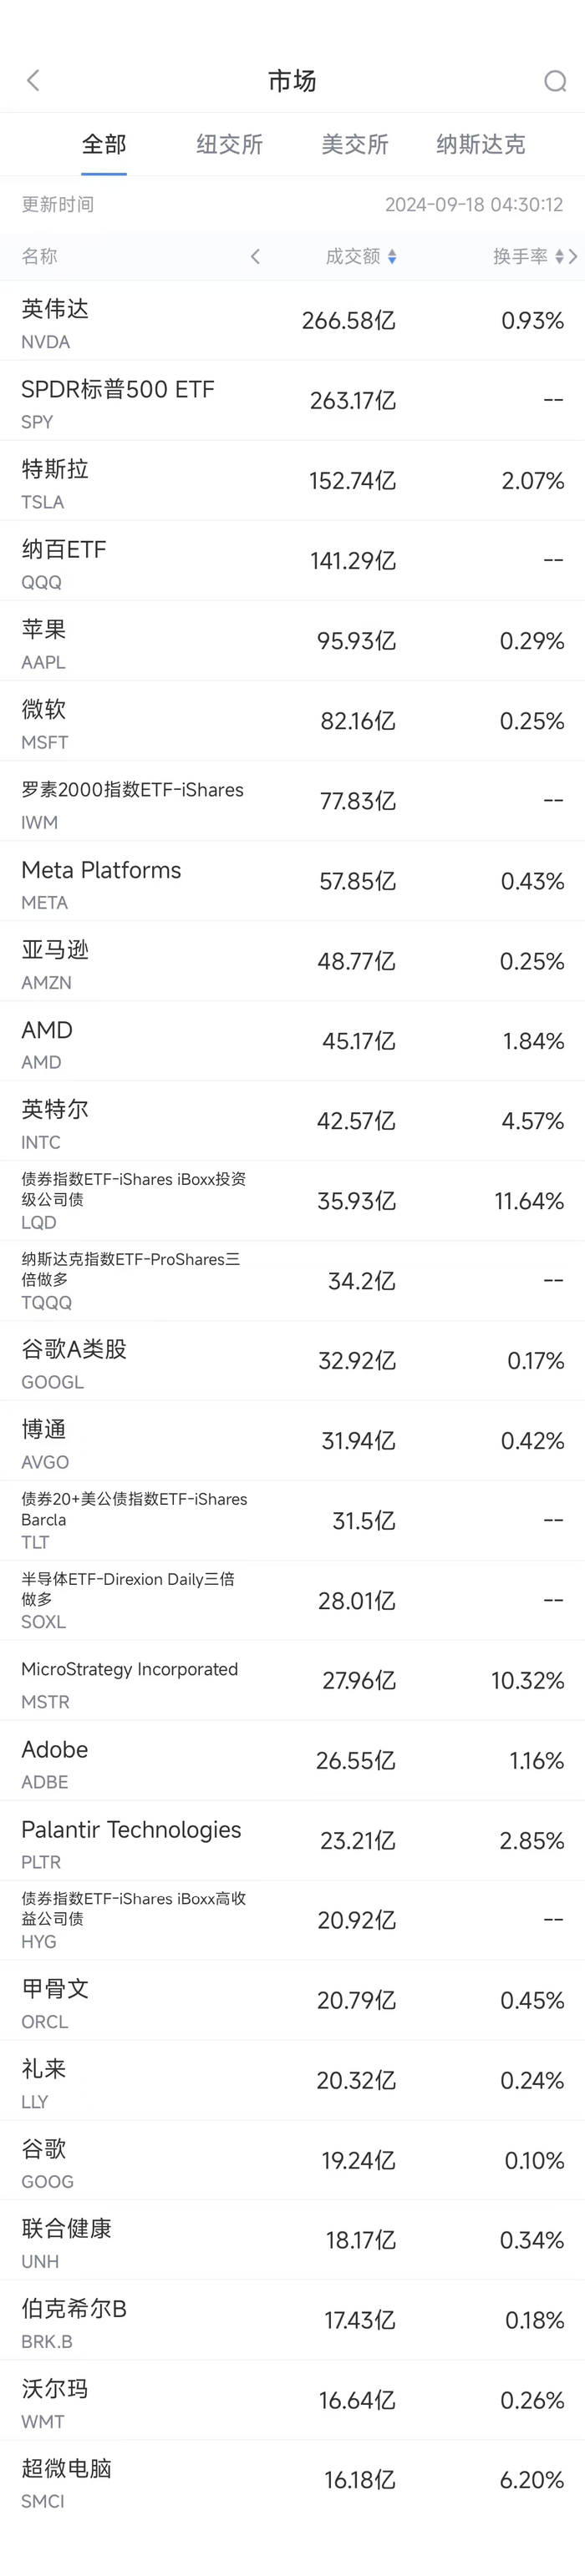Screen dimensions: 585x2576
Task: Select the MicroStrategy Incorporated row
Action: [x=292, y=1681]
